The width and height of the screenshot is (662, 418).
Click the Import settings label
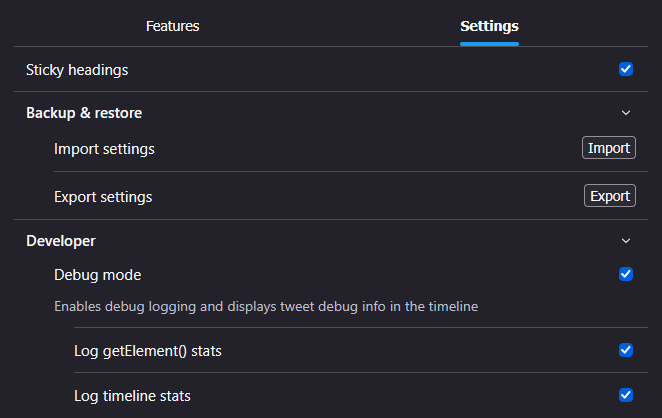104,149
